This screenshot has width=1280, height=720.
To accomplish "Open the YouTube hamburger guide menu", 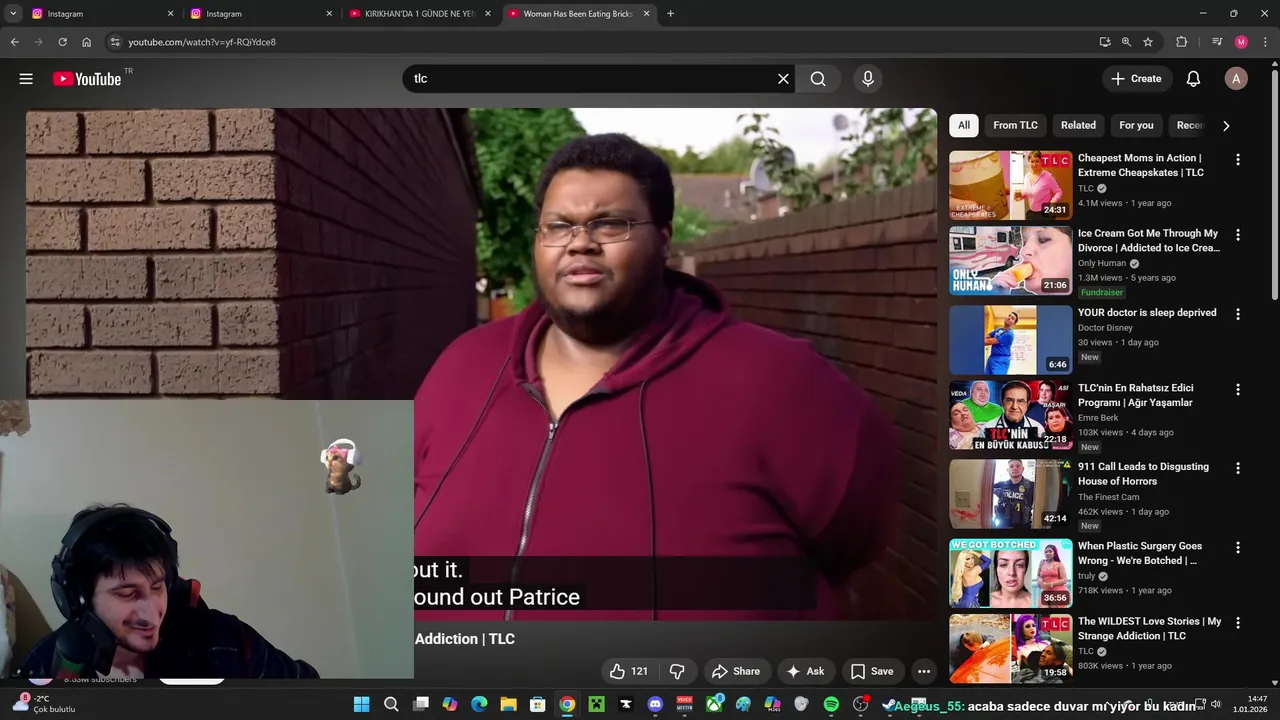I will coord(26,79).
